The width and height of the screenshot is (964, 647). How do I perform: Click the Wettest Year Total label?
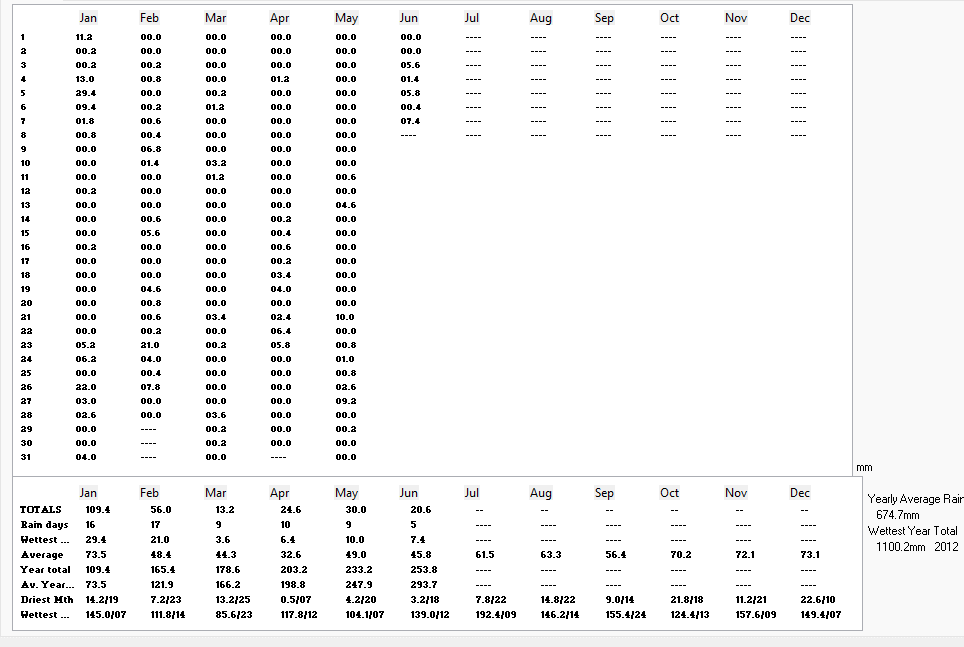(913, 531)
